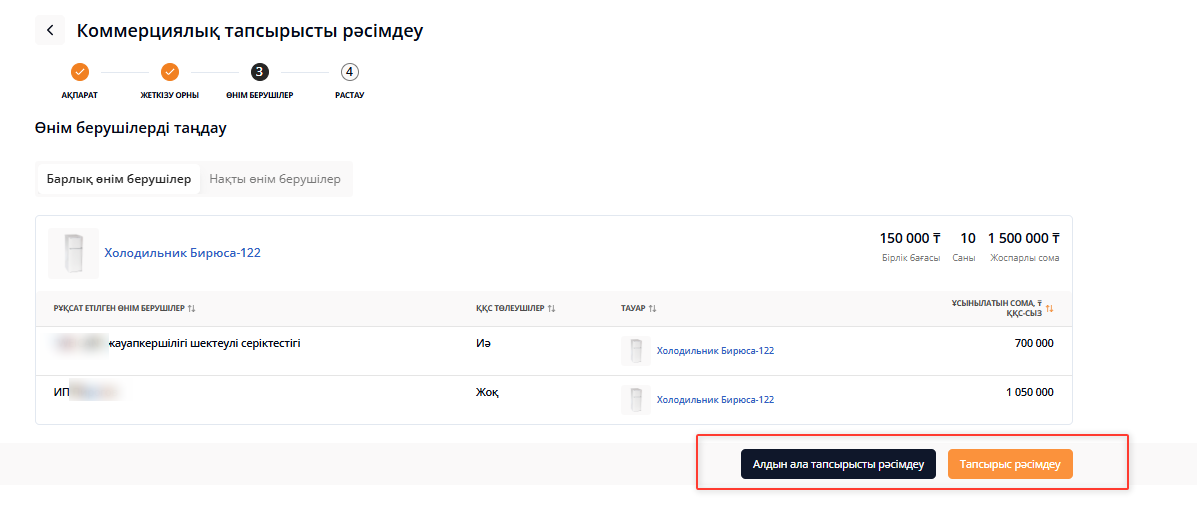Click the second row's product thumbnail

point(636,400)
